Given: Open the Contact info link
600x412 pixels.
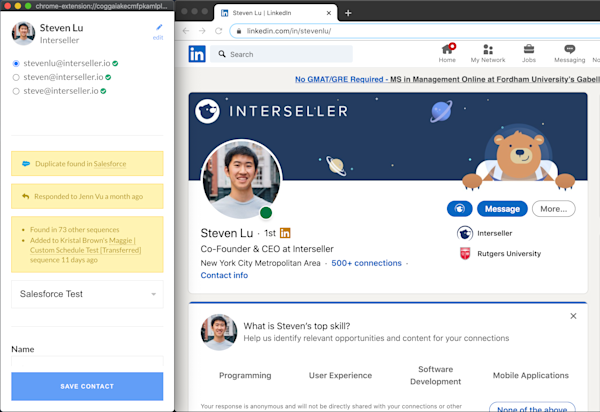Looking at the screenshot, I should click(x=224, y=275).
